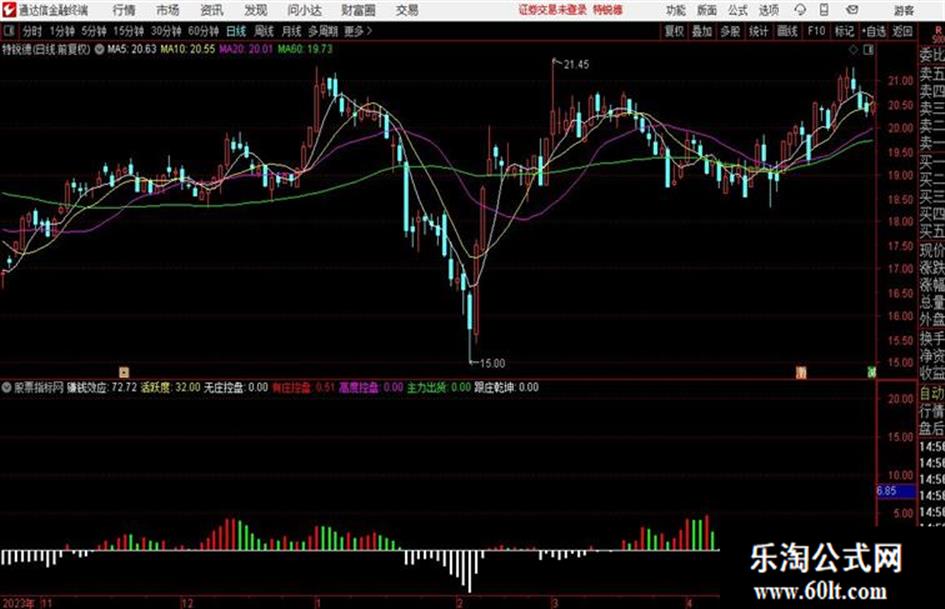945x609 pixels.
Task: Click the MA10: 20.55 value label
Action: 187,49
